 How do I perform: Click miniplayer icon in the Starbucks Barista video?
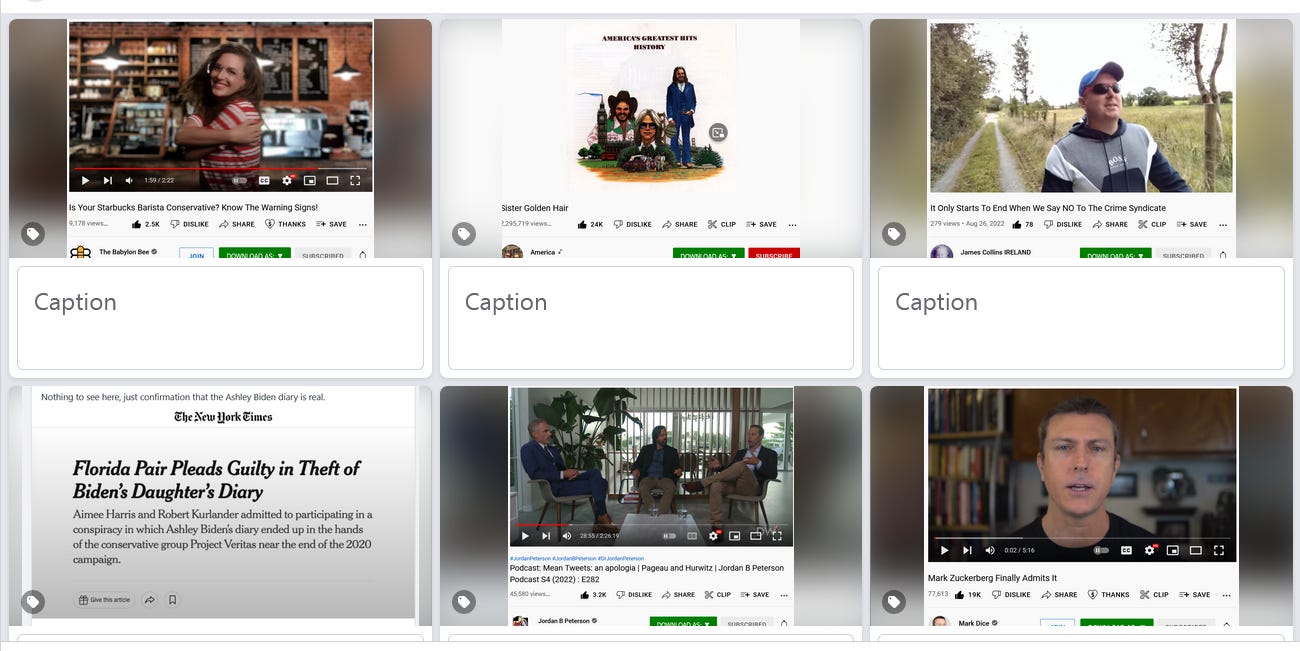click(x=310, y=181)
